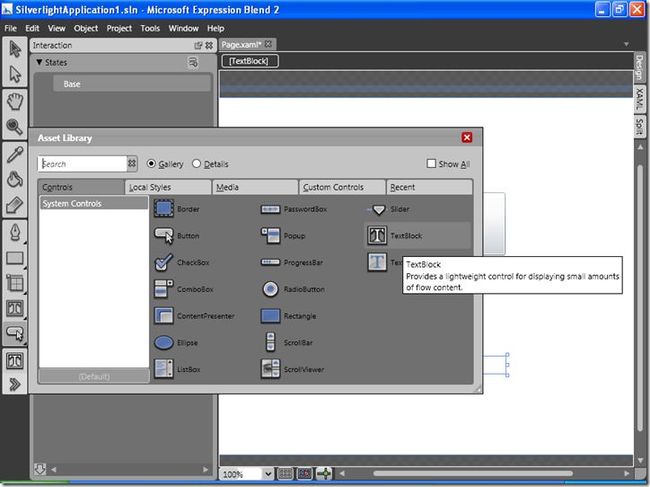Select the Base state
The height and width of the screenshot is (487, 650).
[132, 84]
